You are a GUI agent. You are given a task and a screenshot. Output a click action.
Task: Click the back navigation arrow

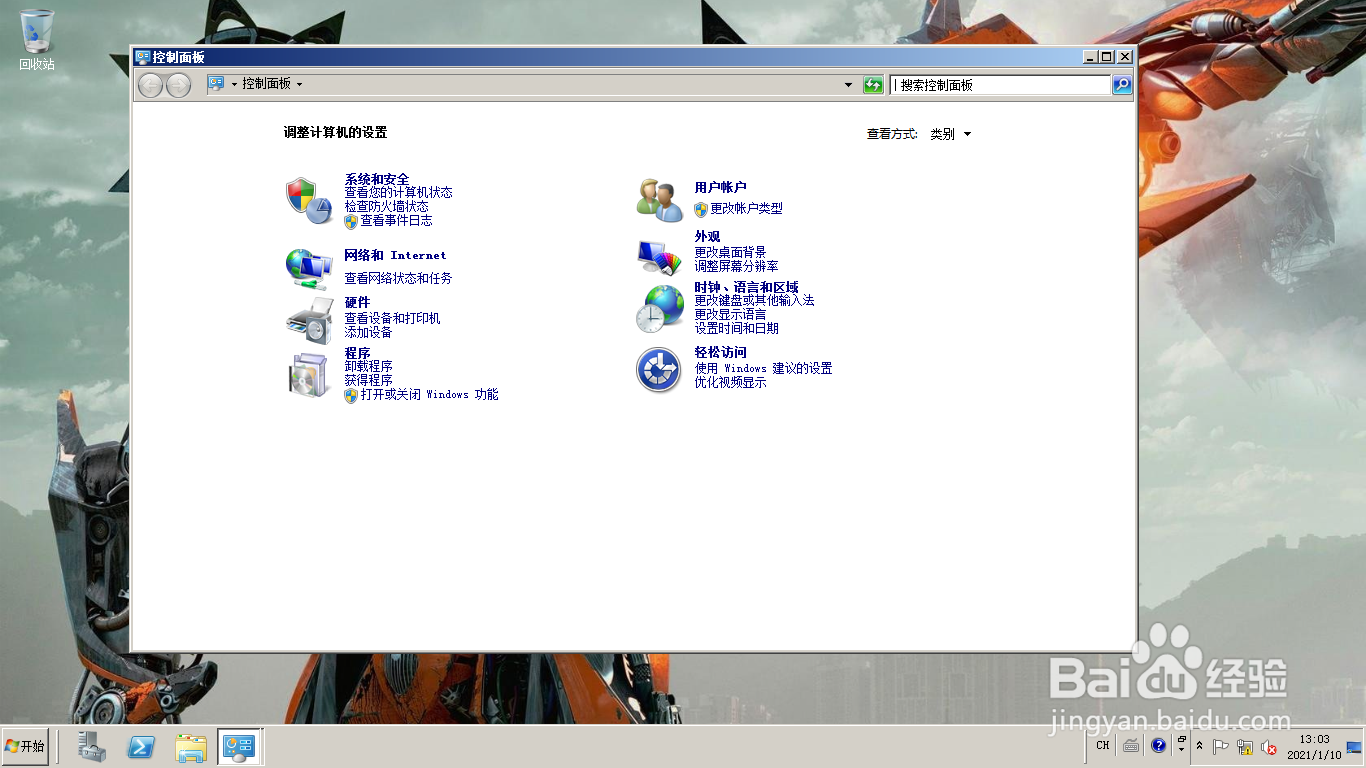150,85
